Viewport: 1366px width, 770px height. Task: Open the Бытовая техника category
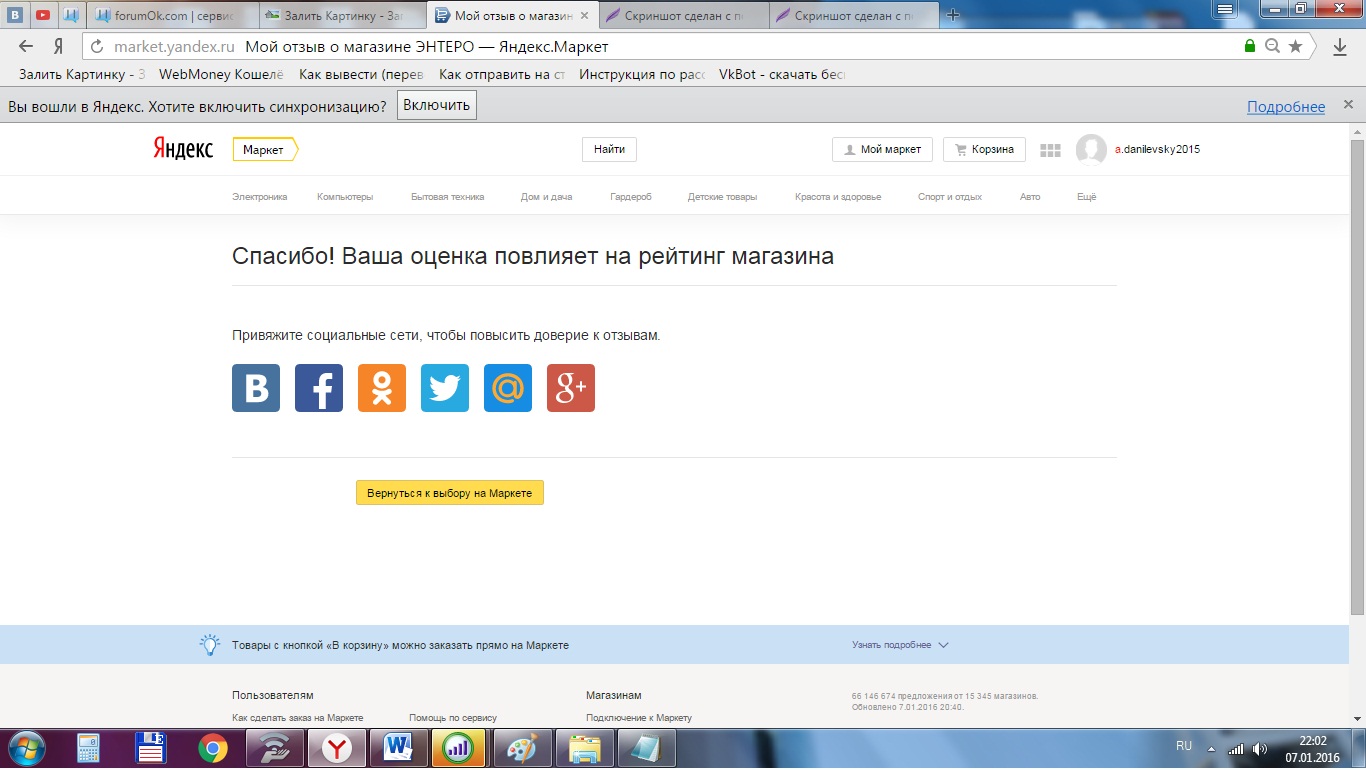click(448, 197)
